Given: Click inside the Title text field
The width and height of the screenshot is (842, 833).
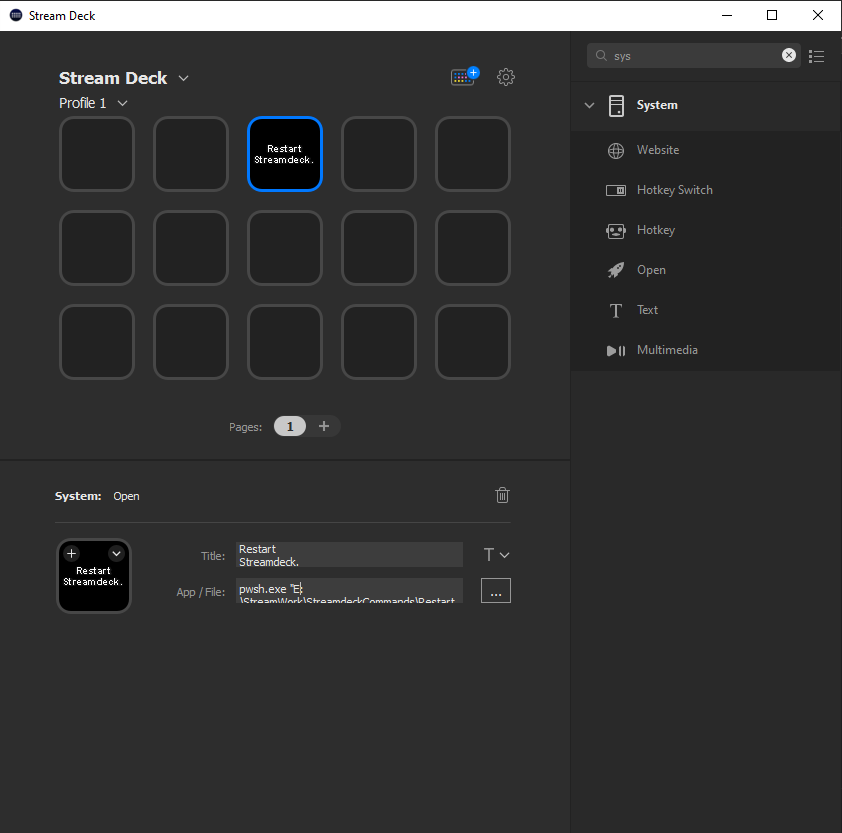Looking at the screenshot, I should [348, 554].
